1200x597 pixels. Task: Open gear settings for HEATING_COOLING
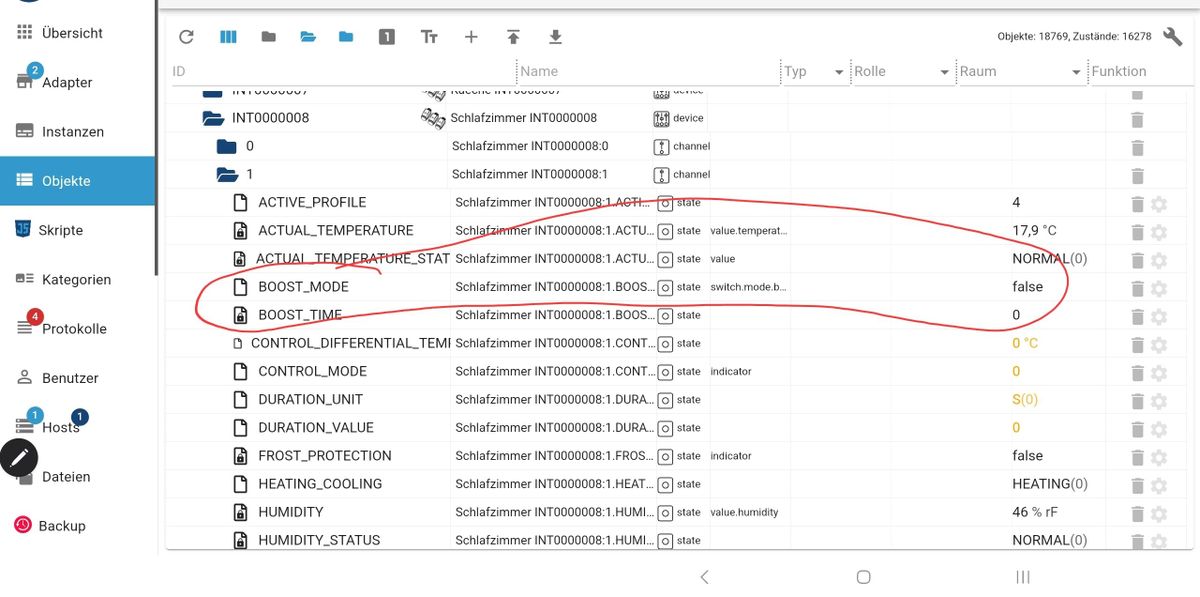[x=1159, y=485]
